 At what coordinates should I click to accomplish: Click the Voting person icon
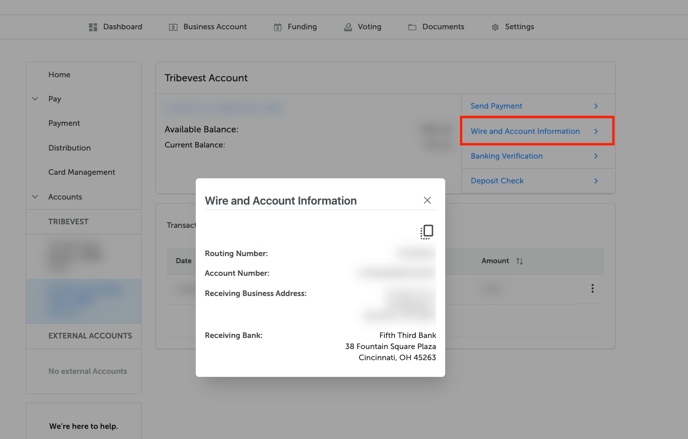pos(348,27)
